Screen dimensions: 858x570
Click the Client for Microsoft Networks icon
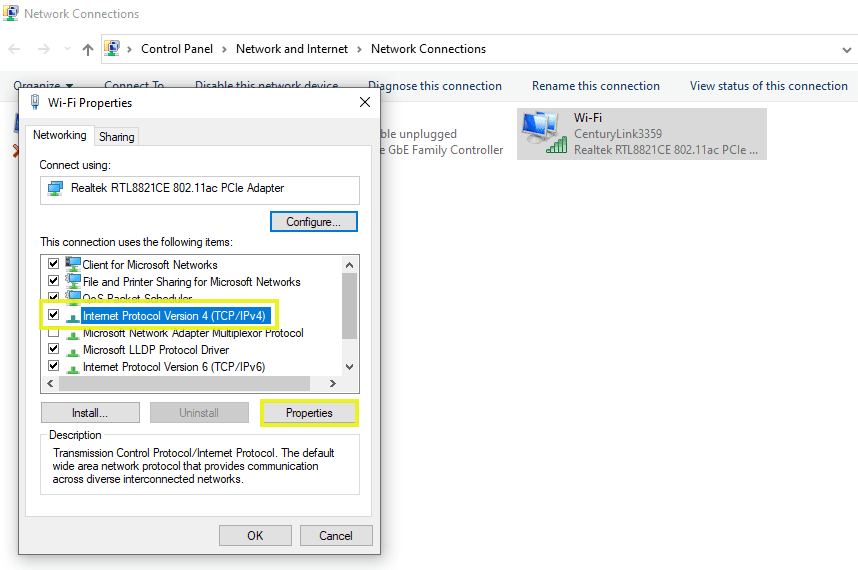point(73,264)
